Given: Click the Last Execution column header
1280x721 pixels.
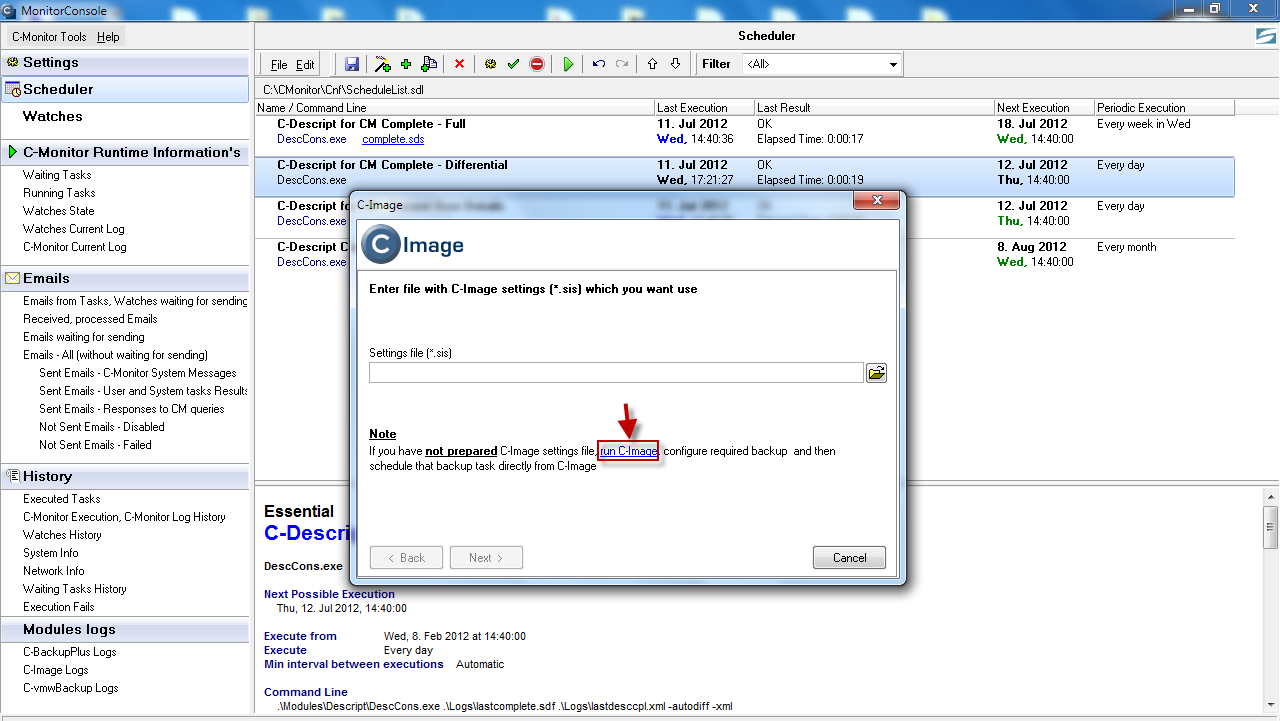Looking at the screenshot, I should (x=705, y=107).
